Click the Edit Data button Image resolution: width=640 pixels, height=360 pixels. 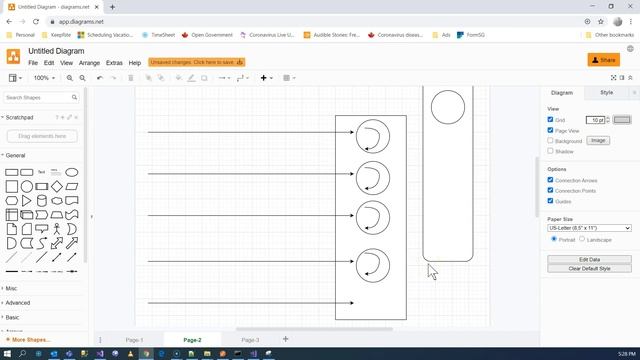[589, 259]
